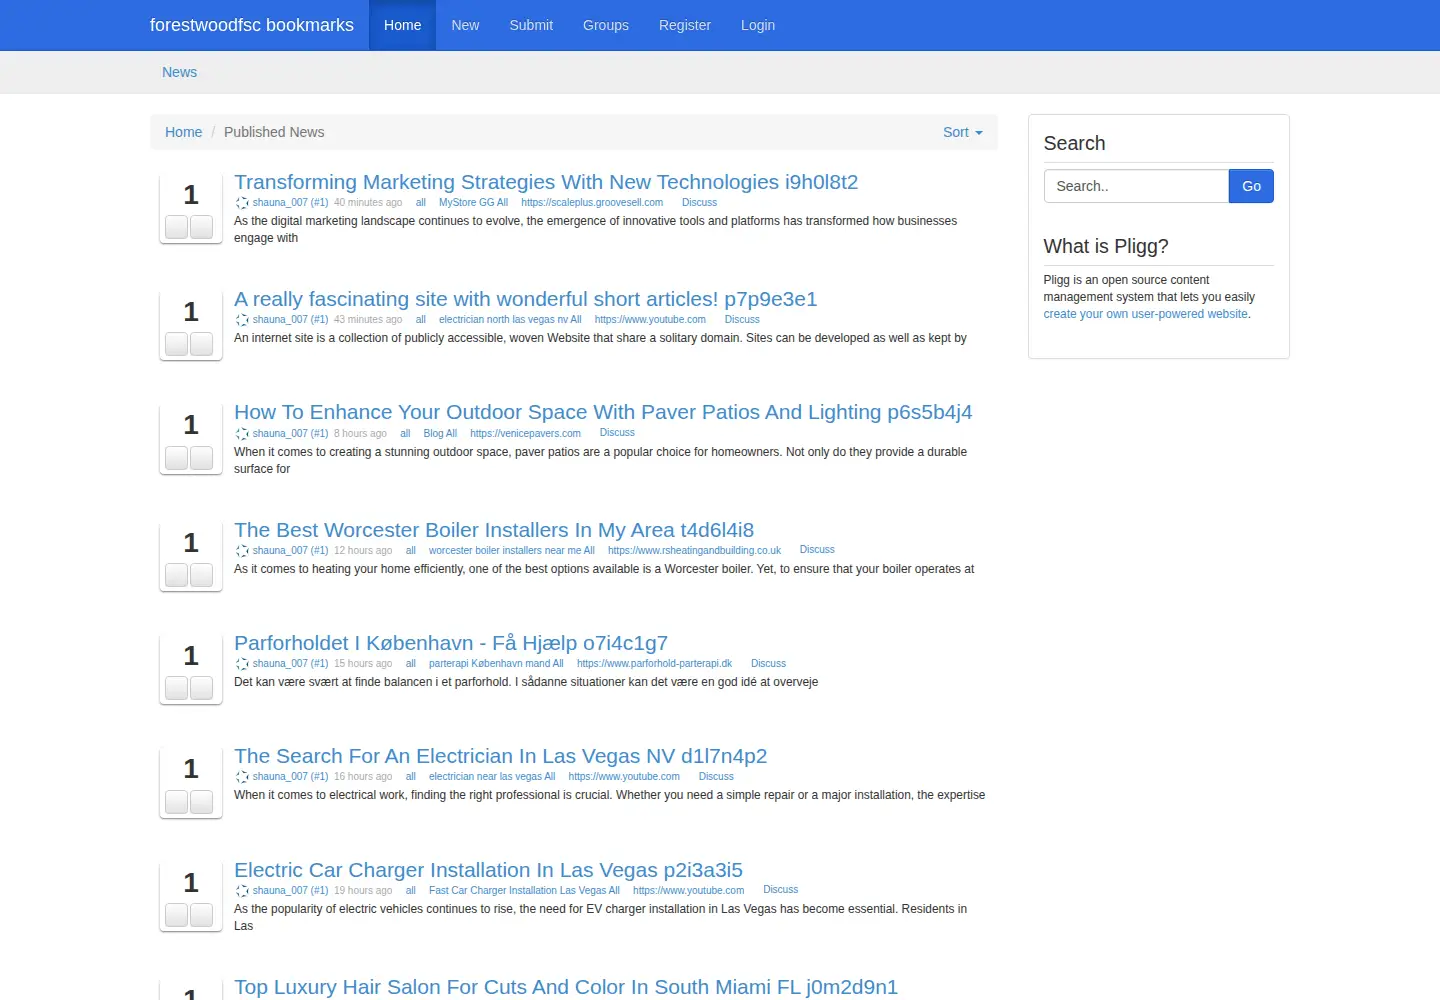Open the Login page
Image resolution: width=1440 pixels, height=1000 pixels.
758,25
